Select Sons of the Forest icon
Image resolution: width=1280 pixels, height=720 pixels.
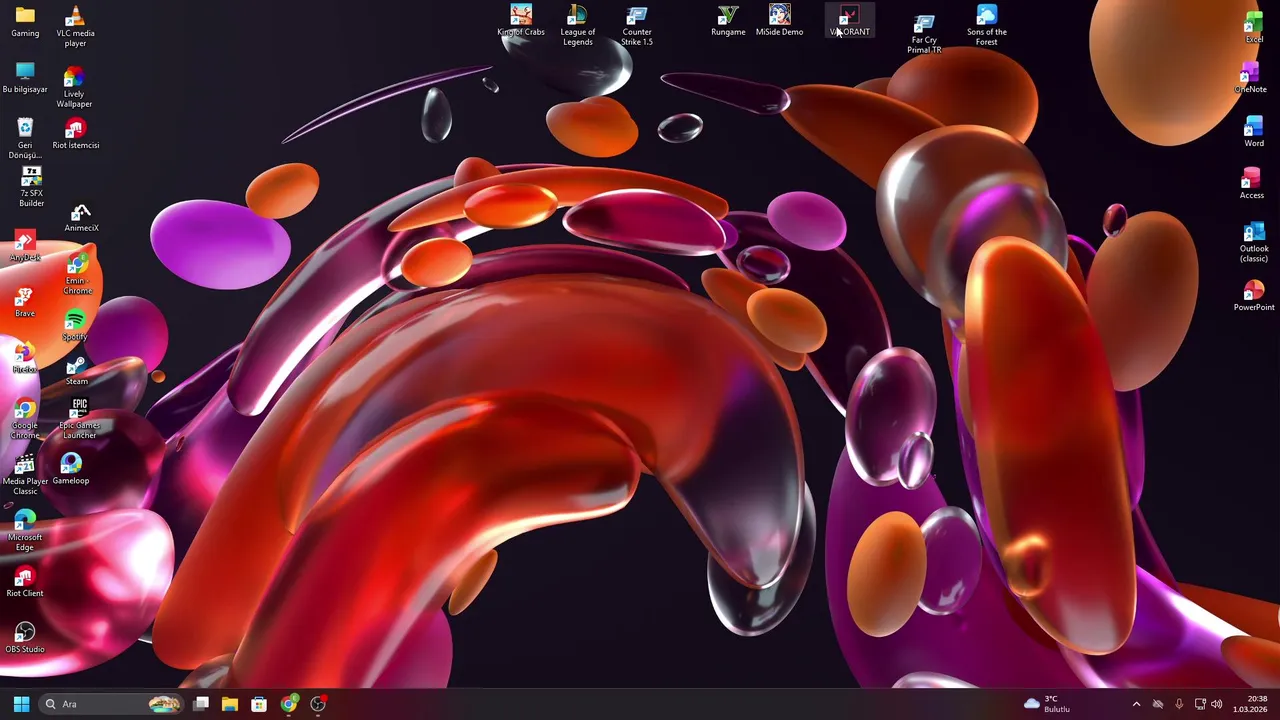986,25
